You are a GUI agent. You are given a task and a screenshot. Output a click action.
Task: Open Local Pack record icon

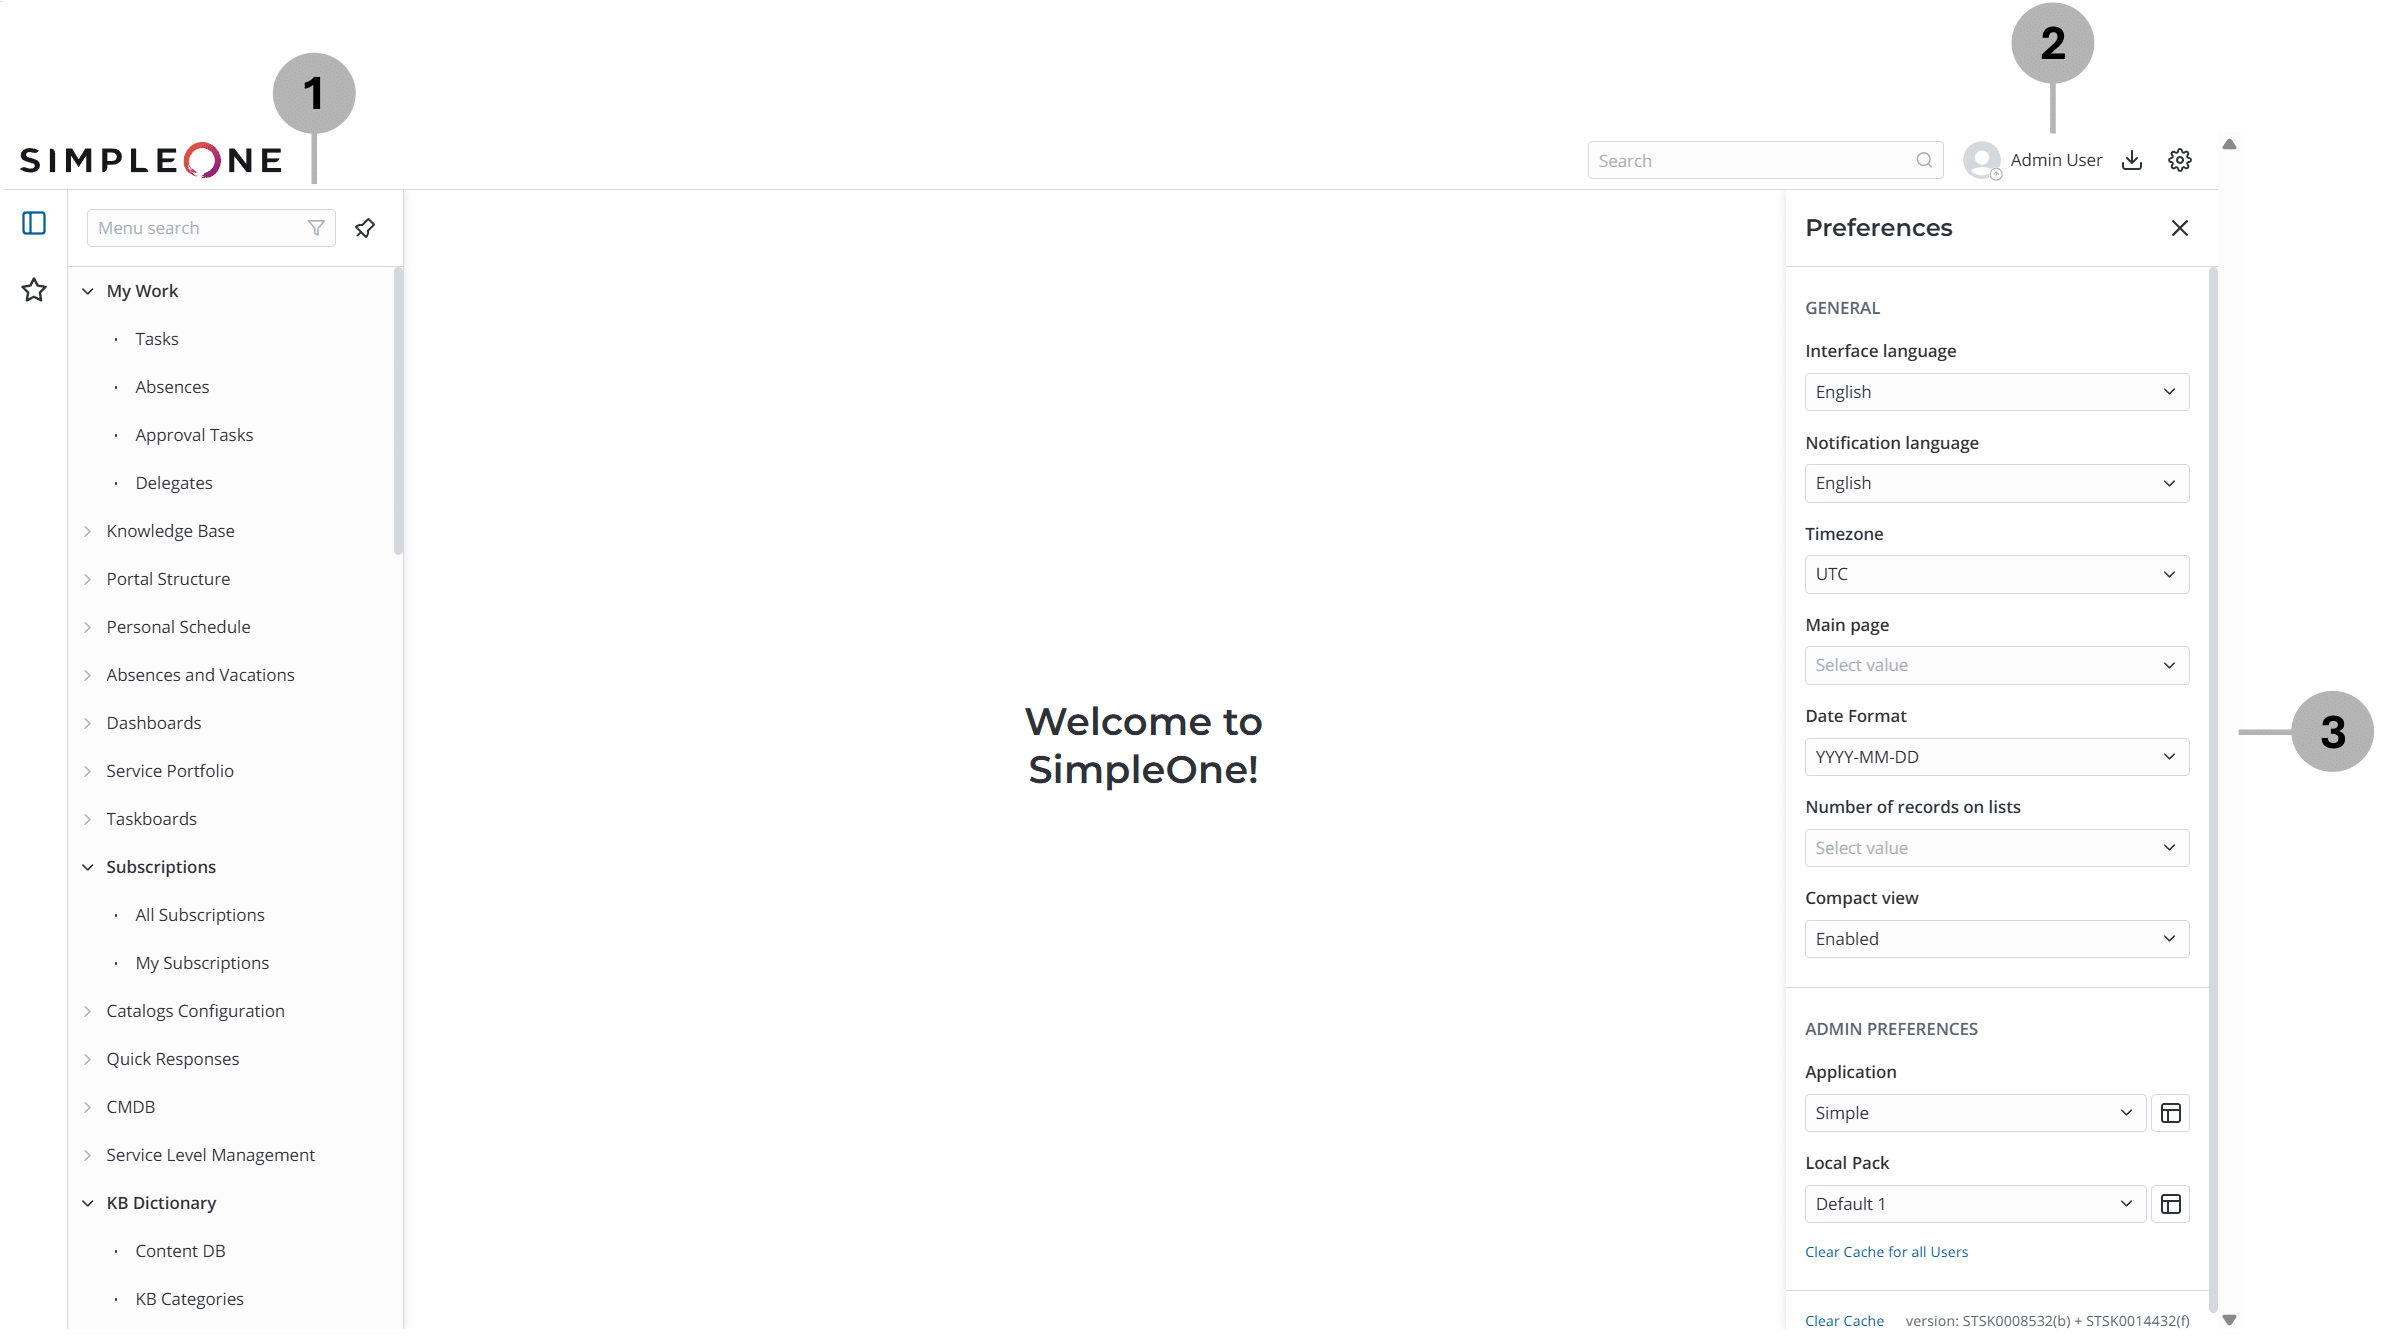pos(2170,1204)
